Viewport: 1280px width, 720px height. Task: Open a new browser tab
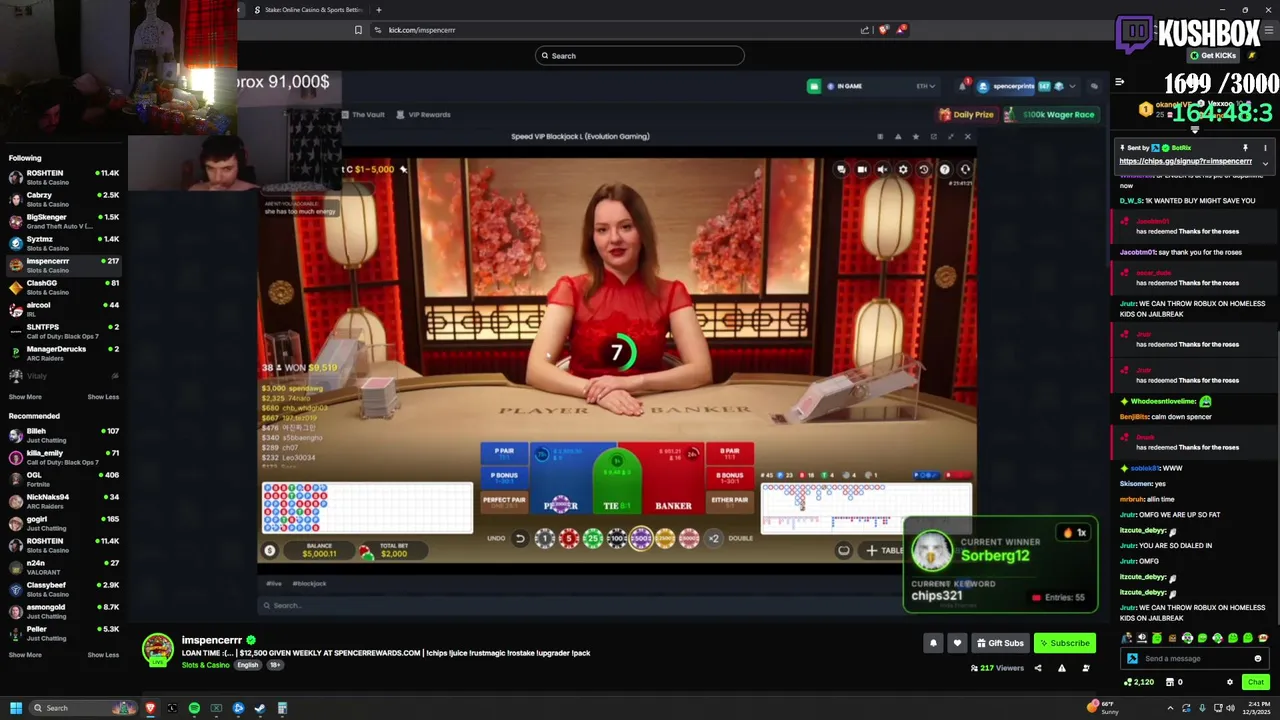click(378, 10)
